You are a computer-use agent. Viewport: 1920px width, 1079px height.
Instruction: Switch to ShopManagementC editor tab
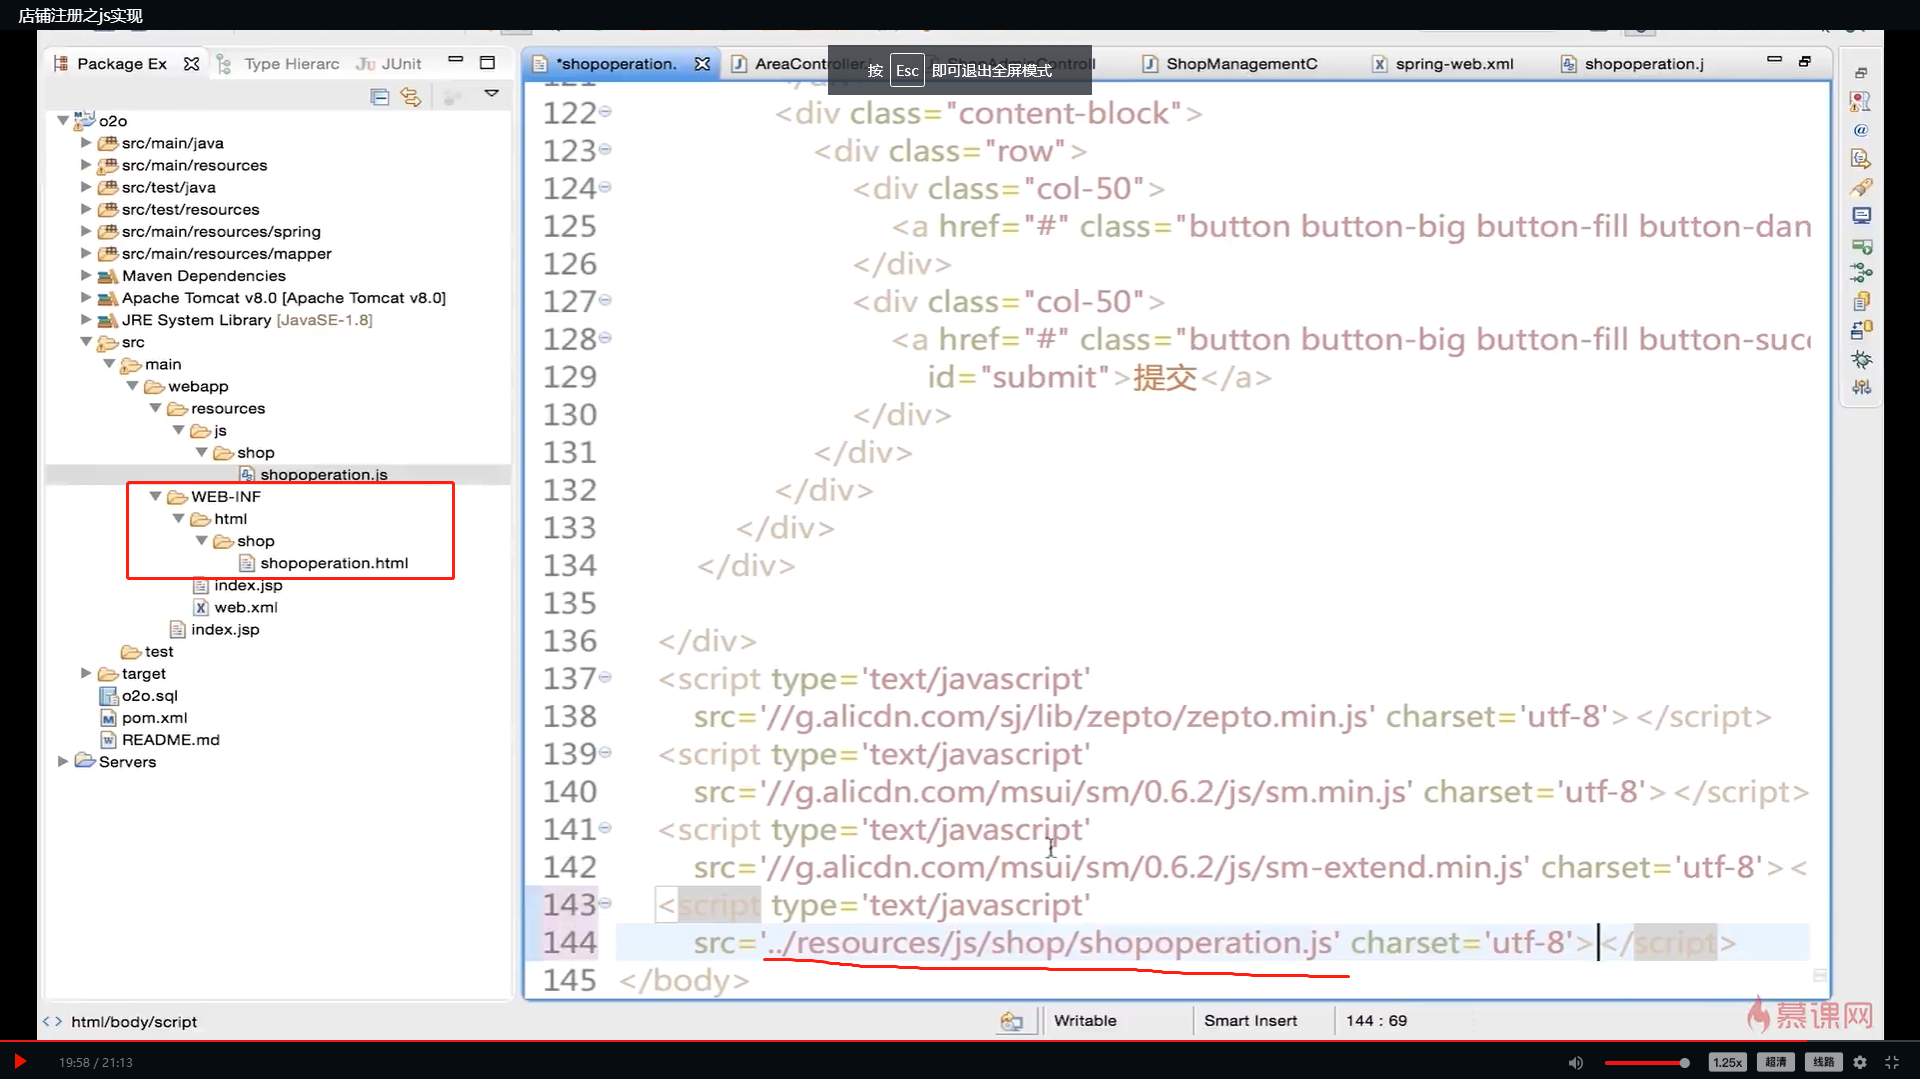(1230, 64)
